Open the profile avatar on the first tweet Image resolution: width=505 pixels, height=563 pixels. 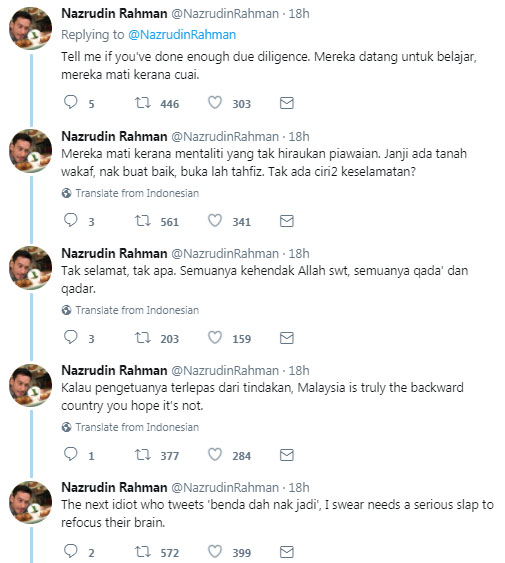pos(31,28)
